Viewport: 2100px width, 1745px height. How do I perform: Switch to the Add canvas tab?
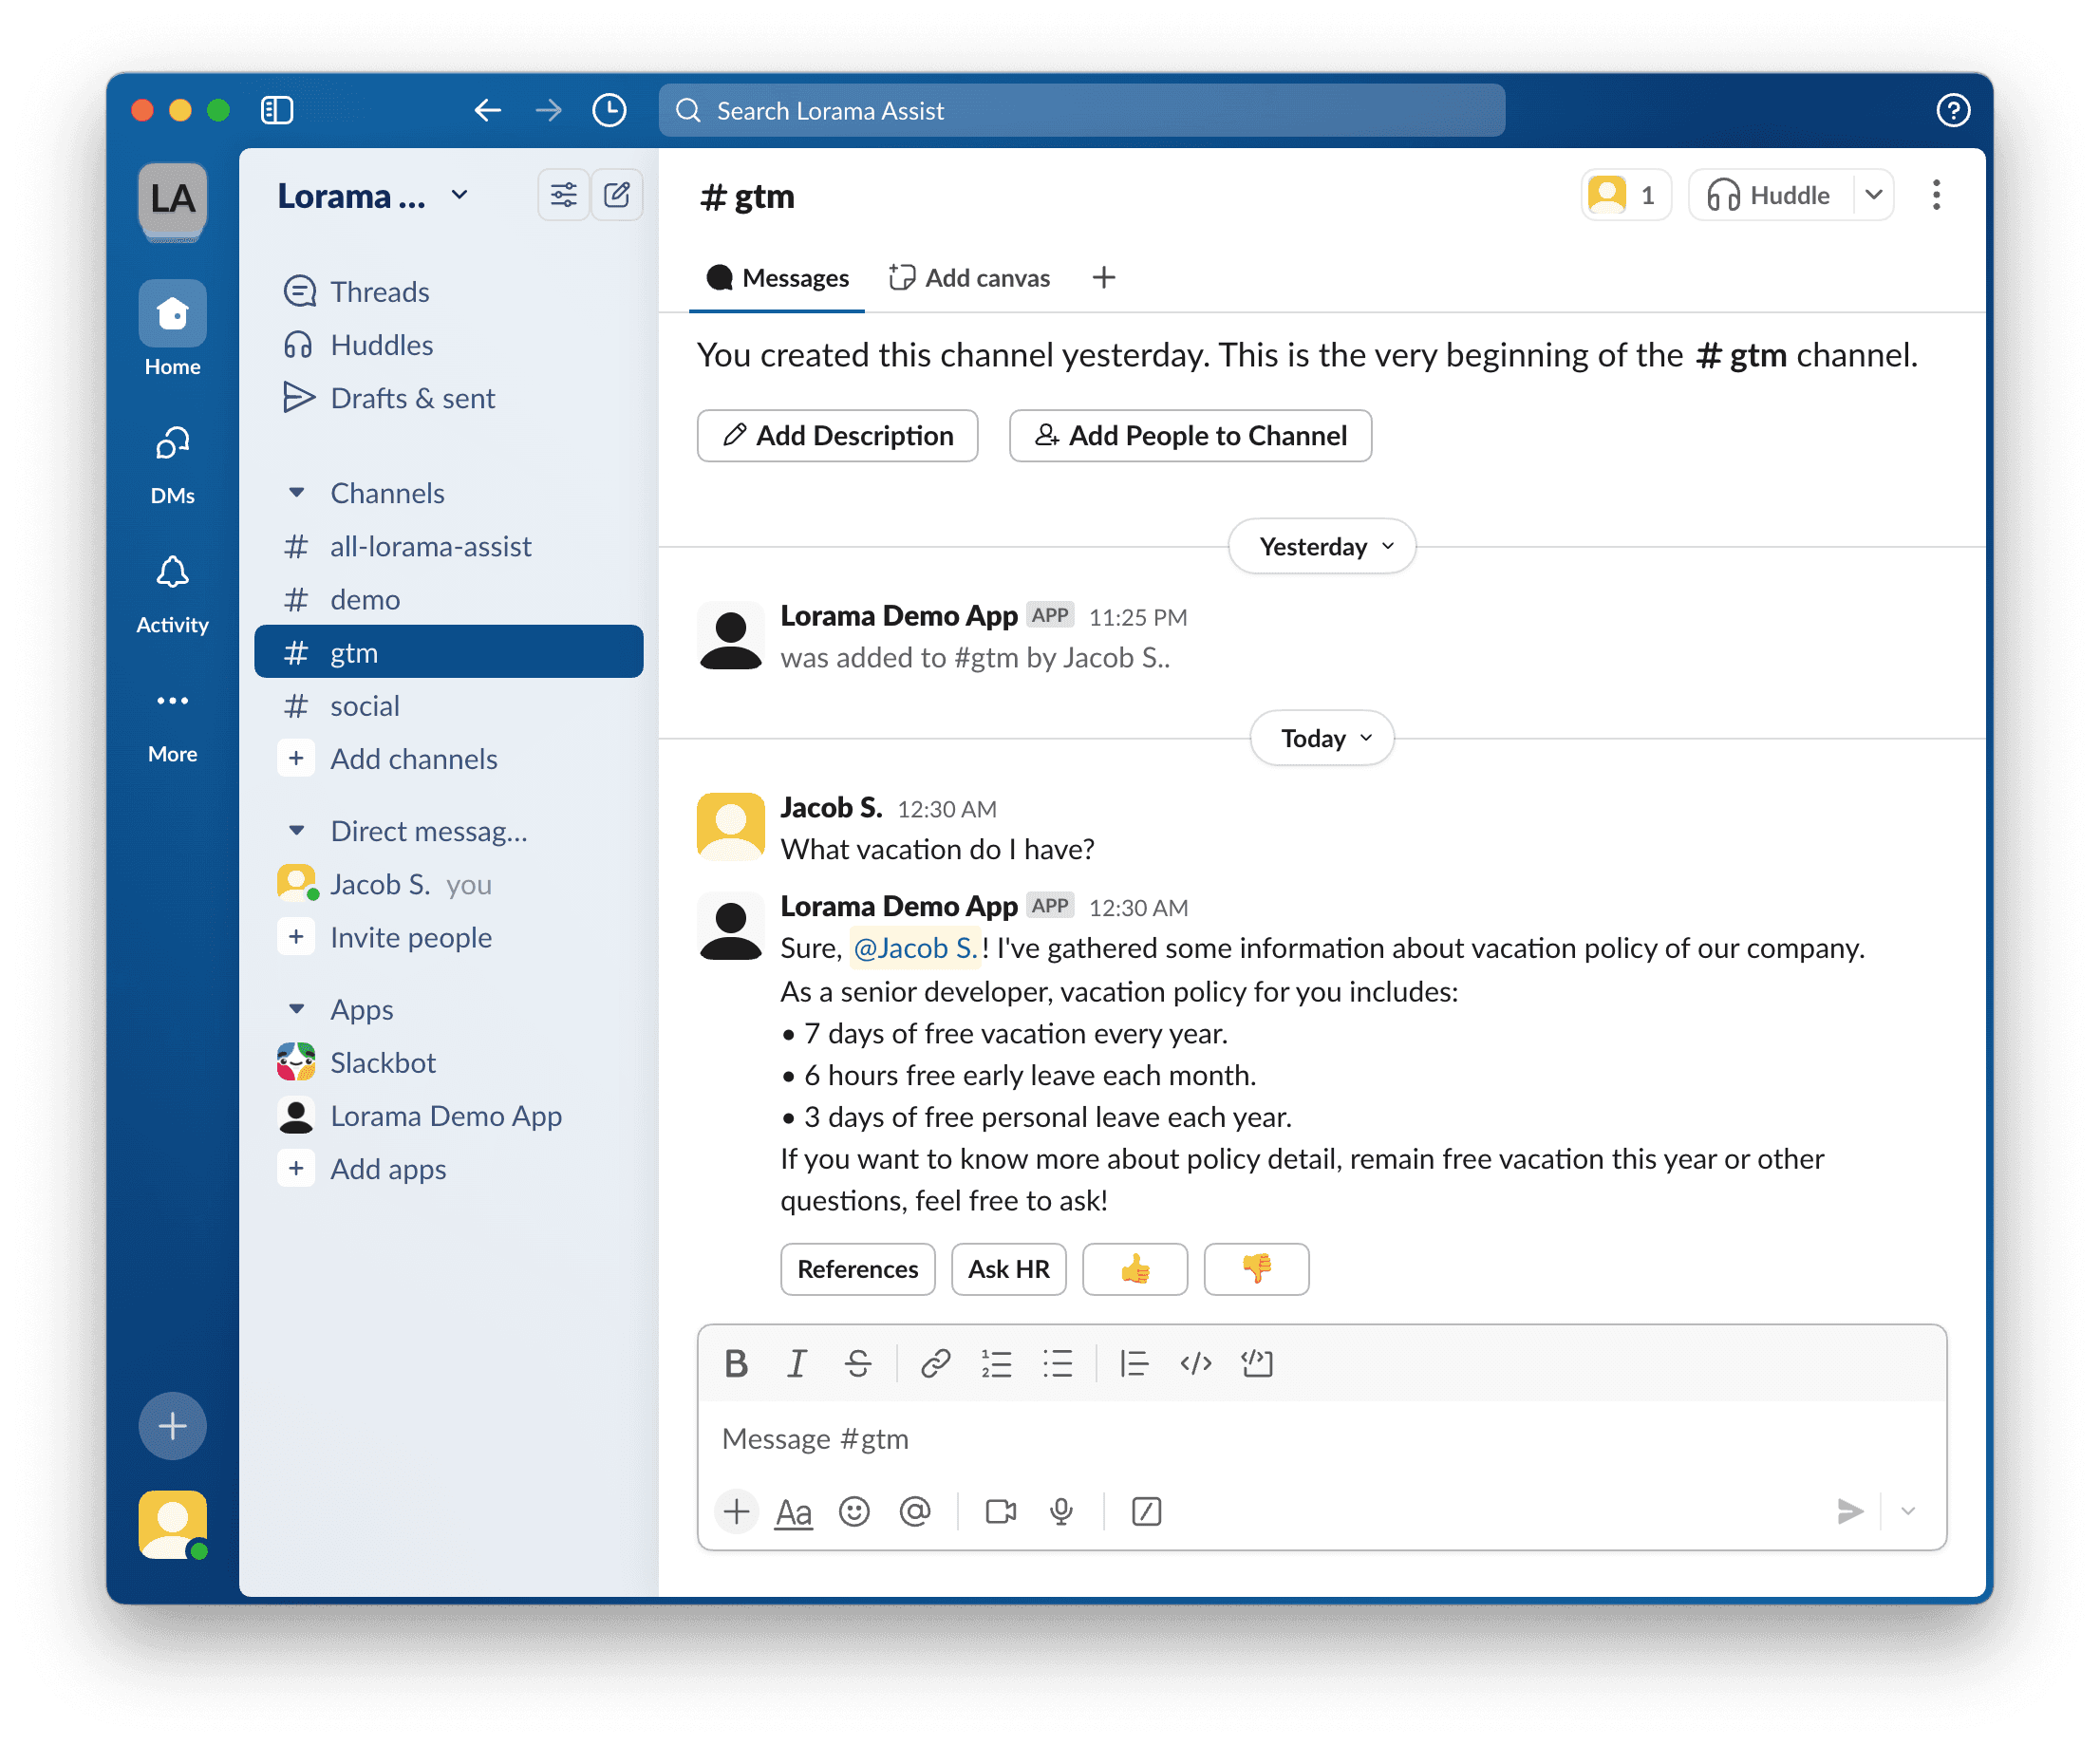969,278
